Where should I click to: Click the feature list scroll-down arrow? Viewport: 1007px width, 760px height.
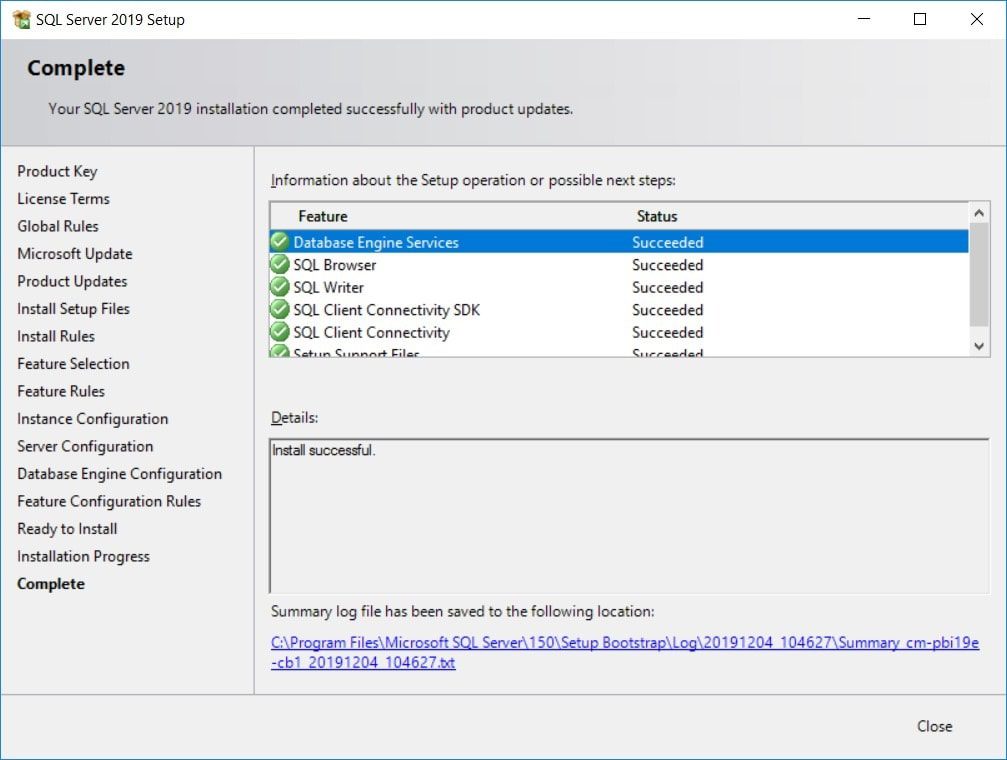click(977, 345)
